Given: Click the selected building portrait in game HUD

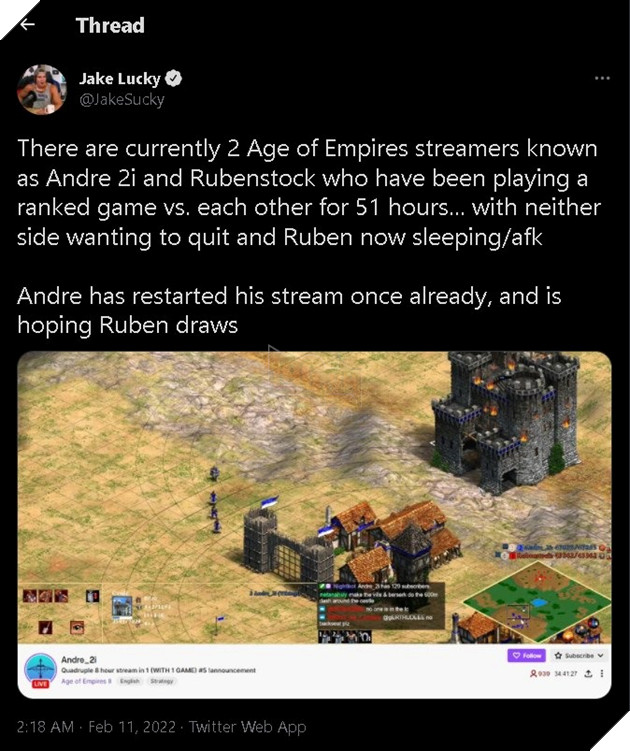Looking at the screenshot, I should 122,608.
